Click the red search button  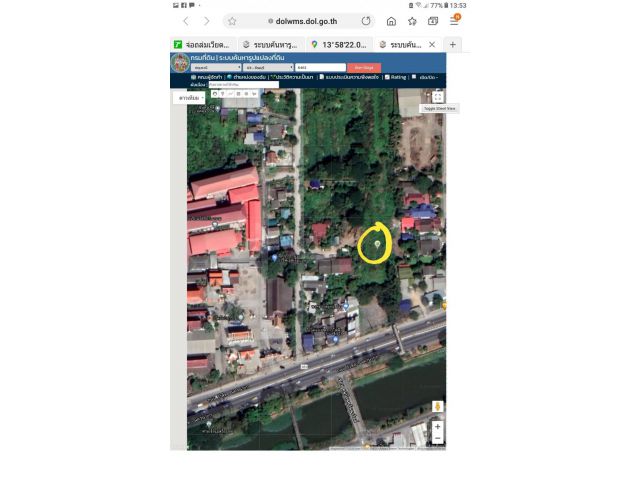click(x=364, y=67)
